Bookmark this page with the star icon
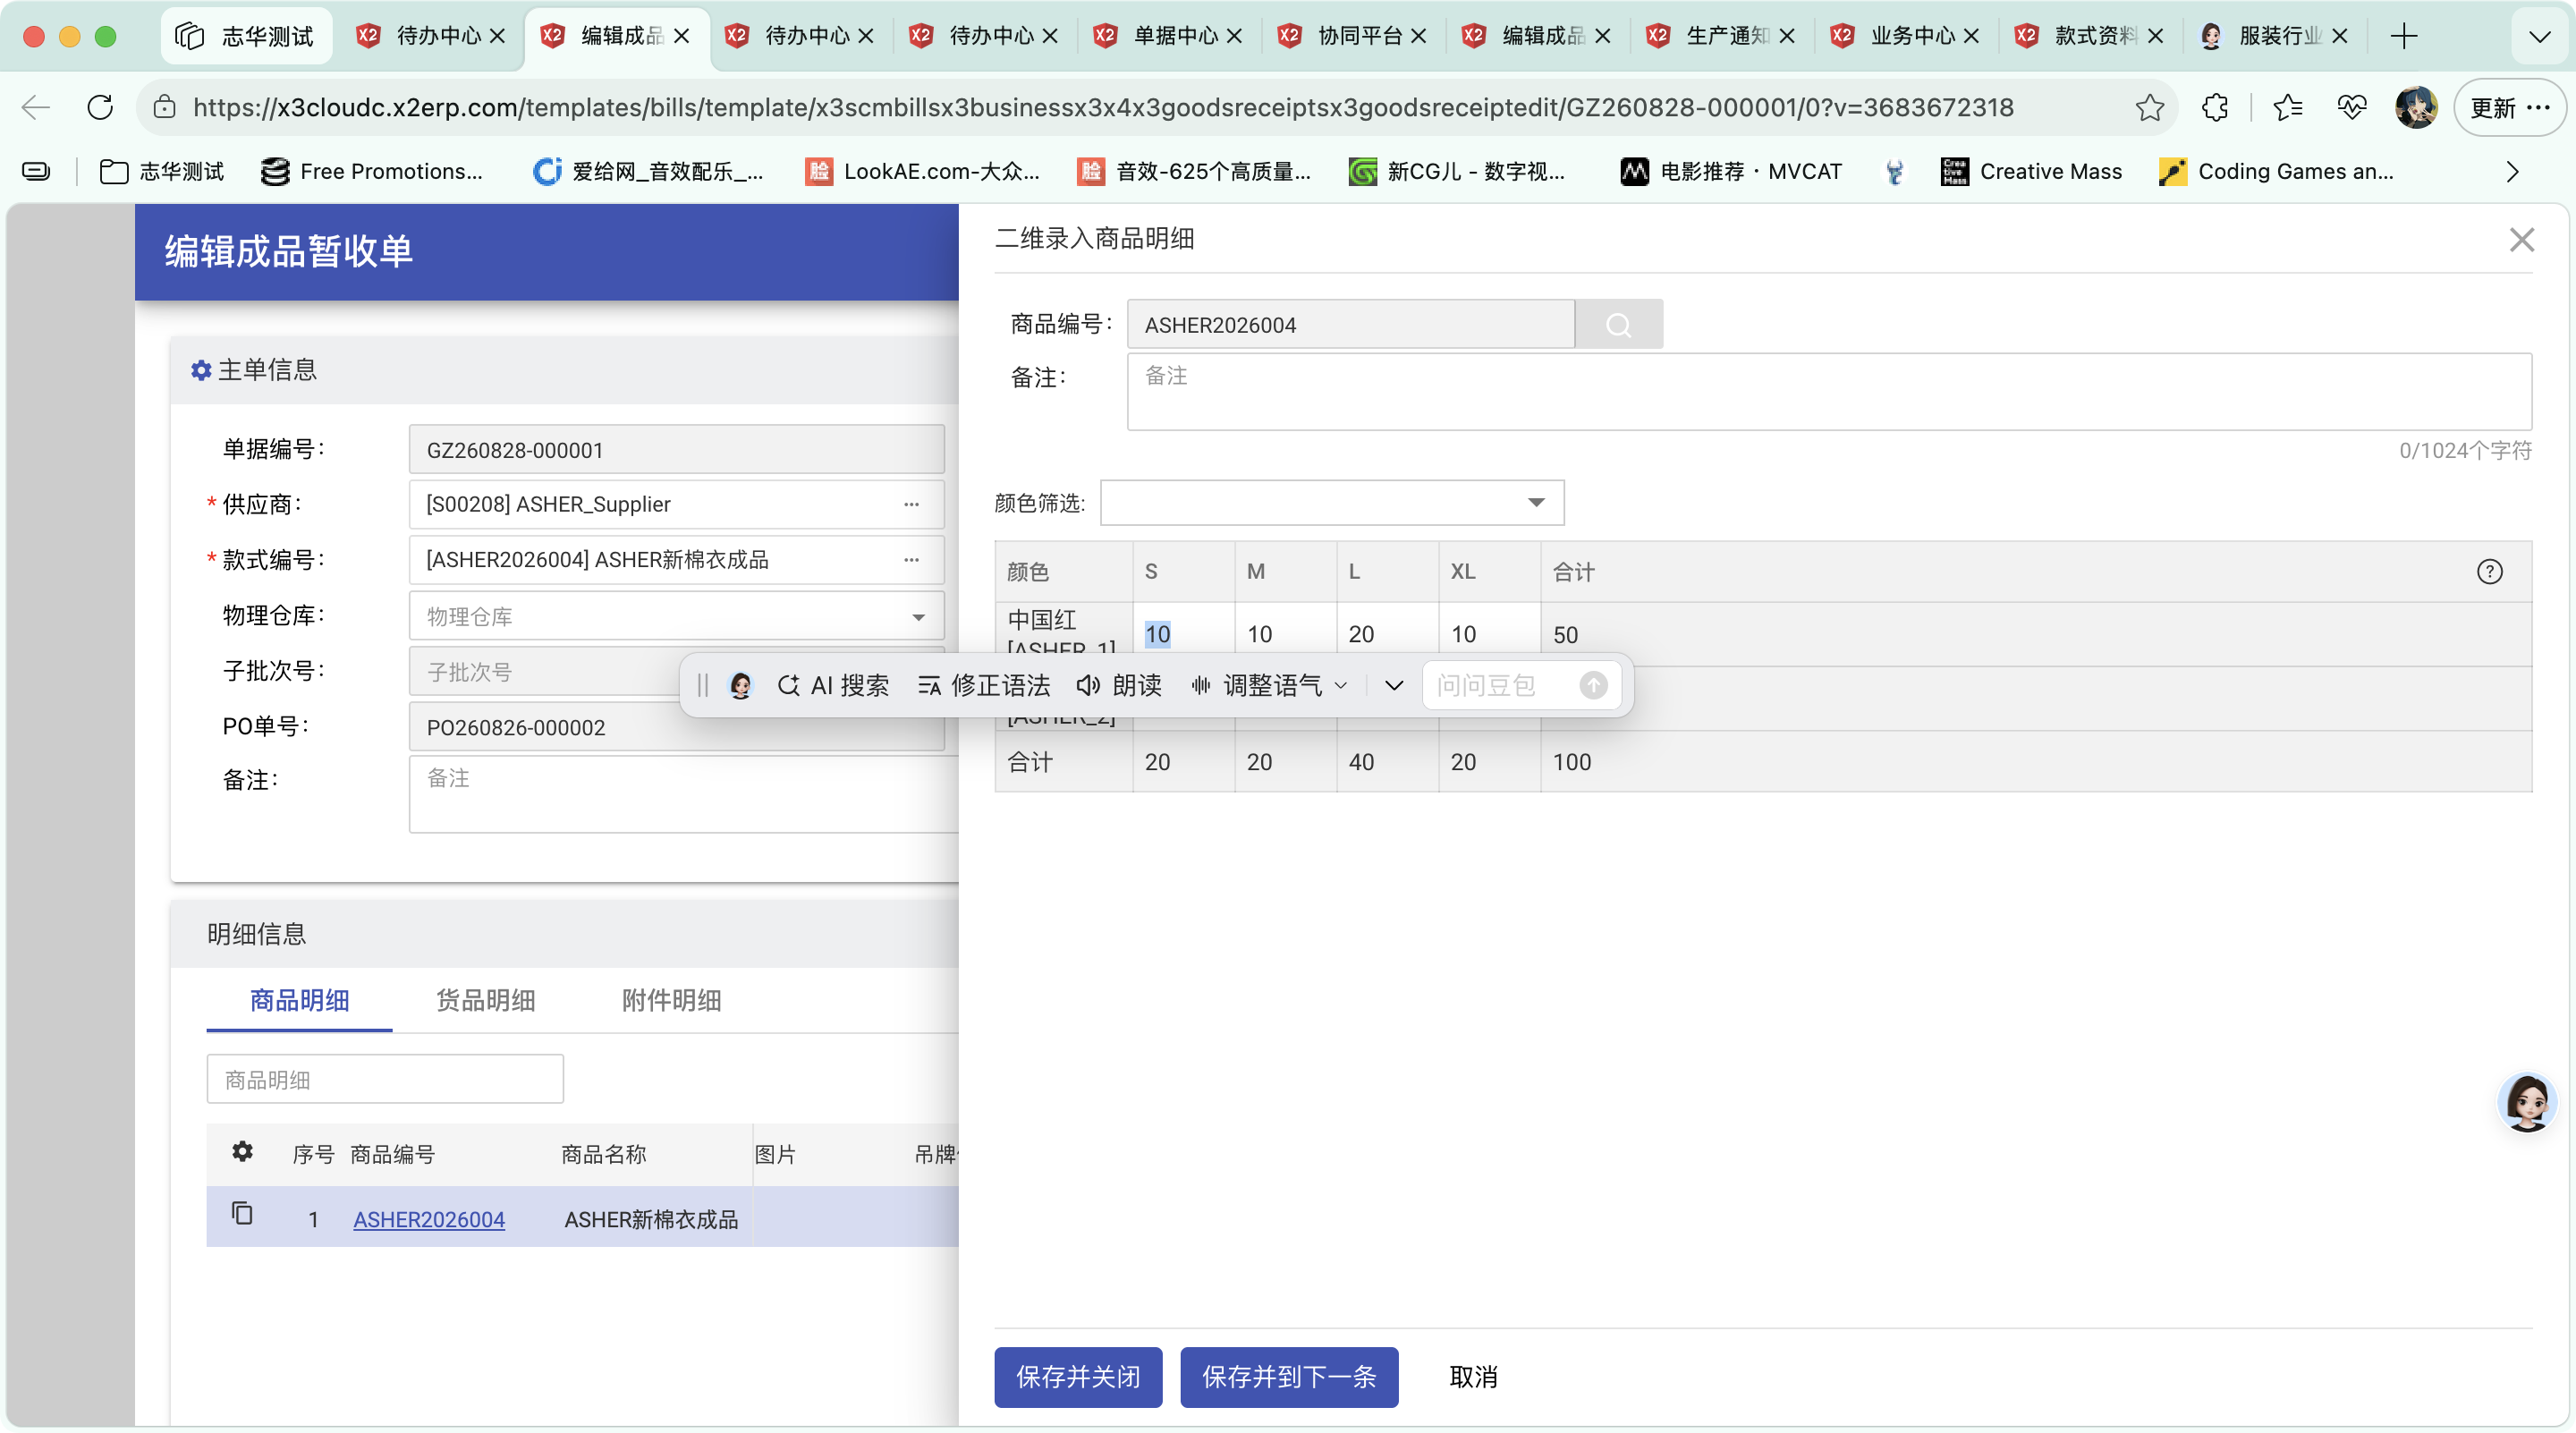This screenshot has height=1433, width=2576. tap(2150, 108)
